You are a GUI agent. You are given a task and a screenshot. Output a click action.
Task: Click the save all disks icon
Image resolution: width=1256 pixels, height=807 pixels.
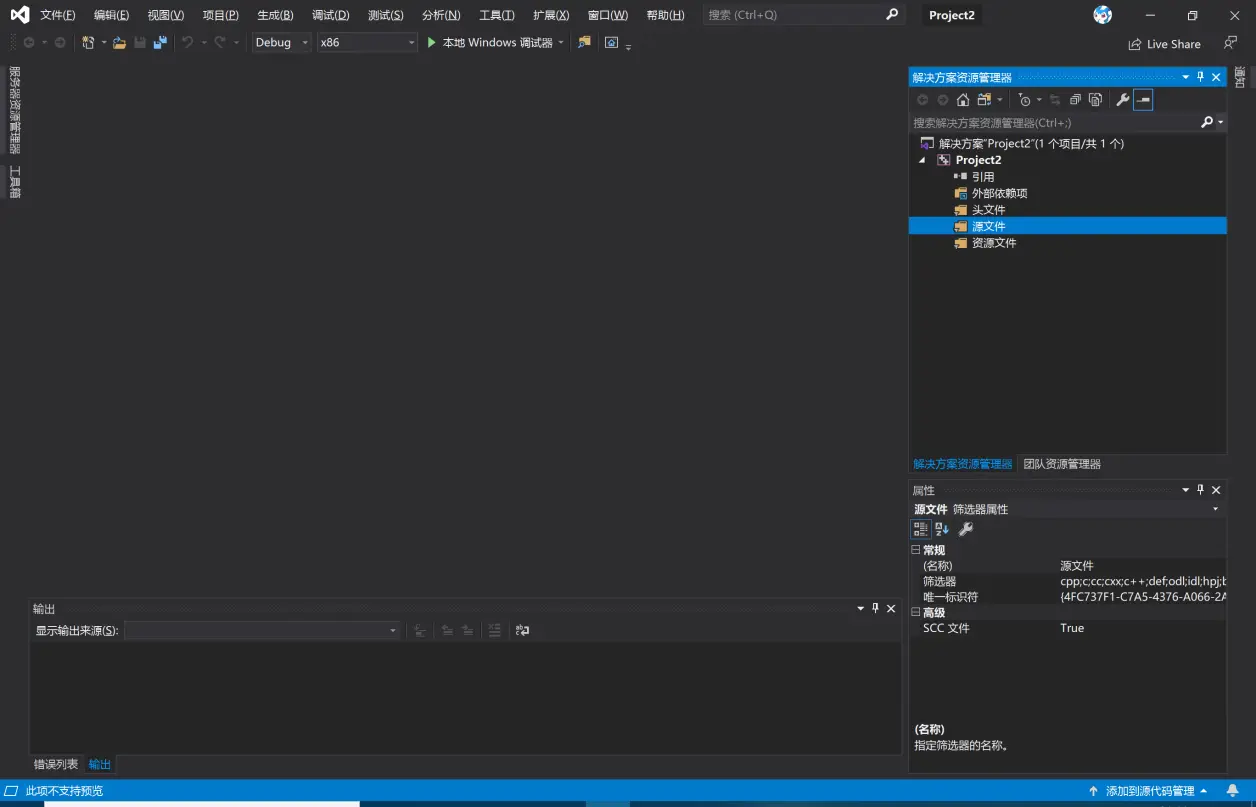click(159, 43)
